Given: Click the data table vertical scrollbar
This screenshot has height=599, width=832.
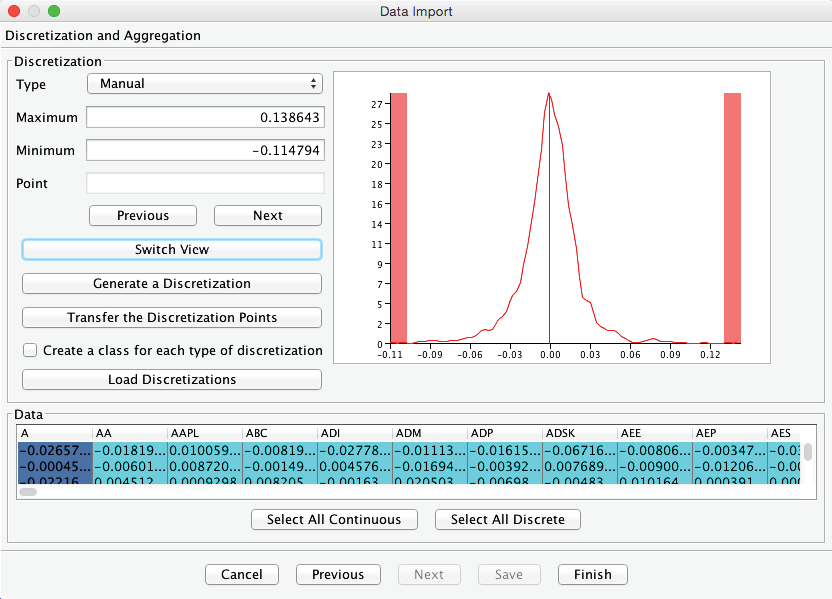Looking at the screenshot, I should pyautogui.click(x=807, y=452).
